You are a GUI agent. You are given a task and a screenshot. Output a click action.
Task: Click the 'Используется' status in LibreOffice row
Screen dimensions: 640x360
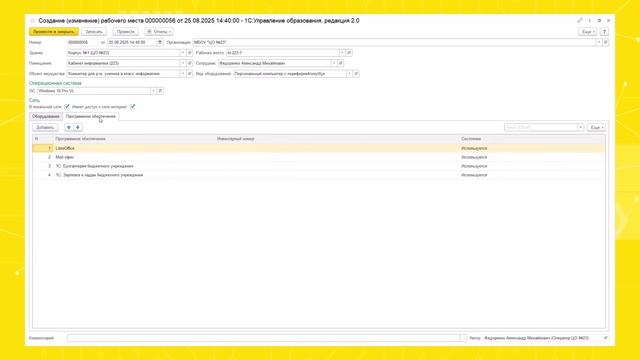(474, 148)
